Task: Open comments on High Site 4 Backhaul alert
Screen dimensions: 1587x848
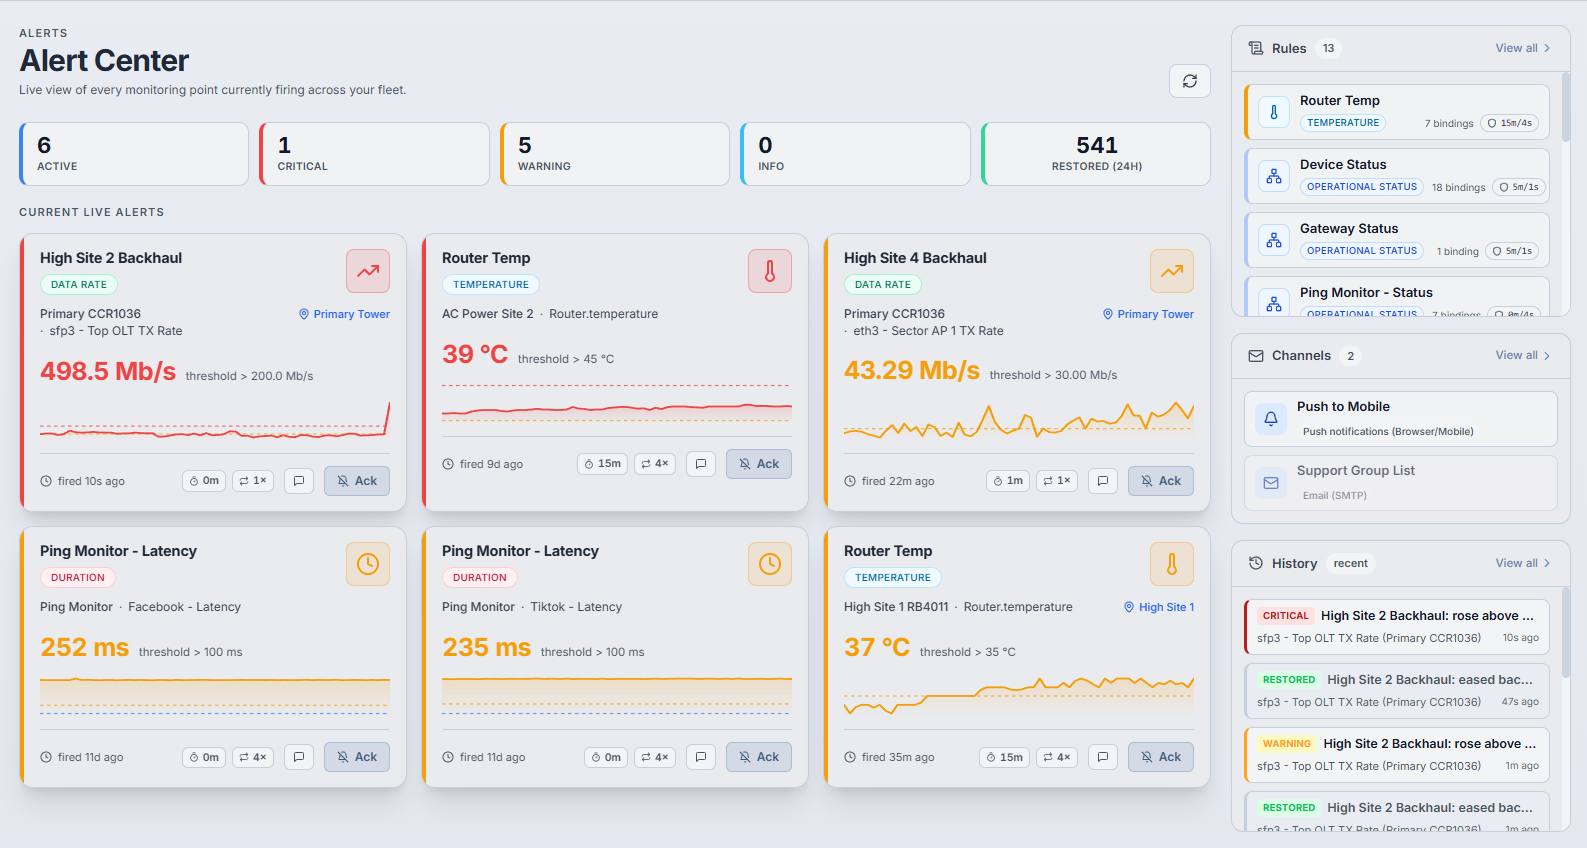Action: (x=1103, y=481)
